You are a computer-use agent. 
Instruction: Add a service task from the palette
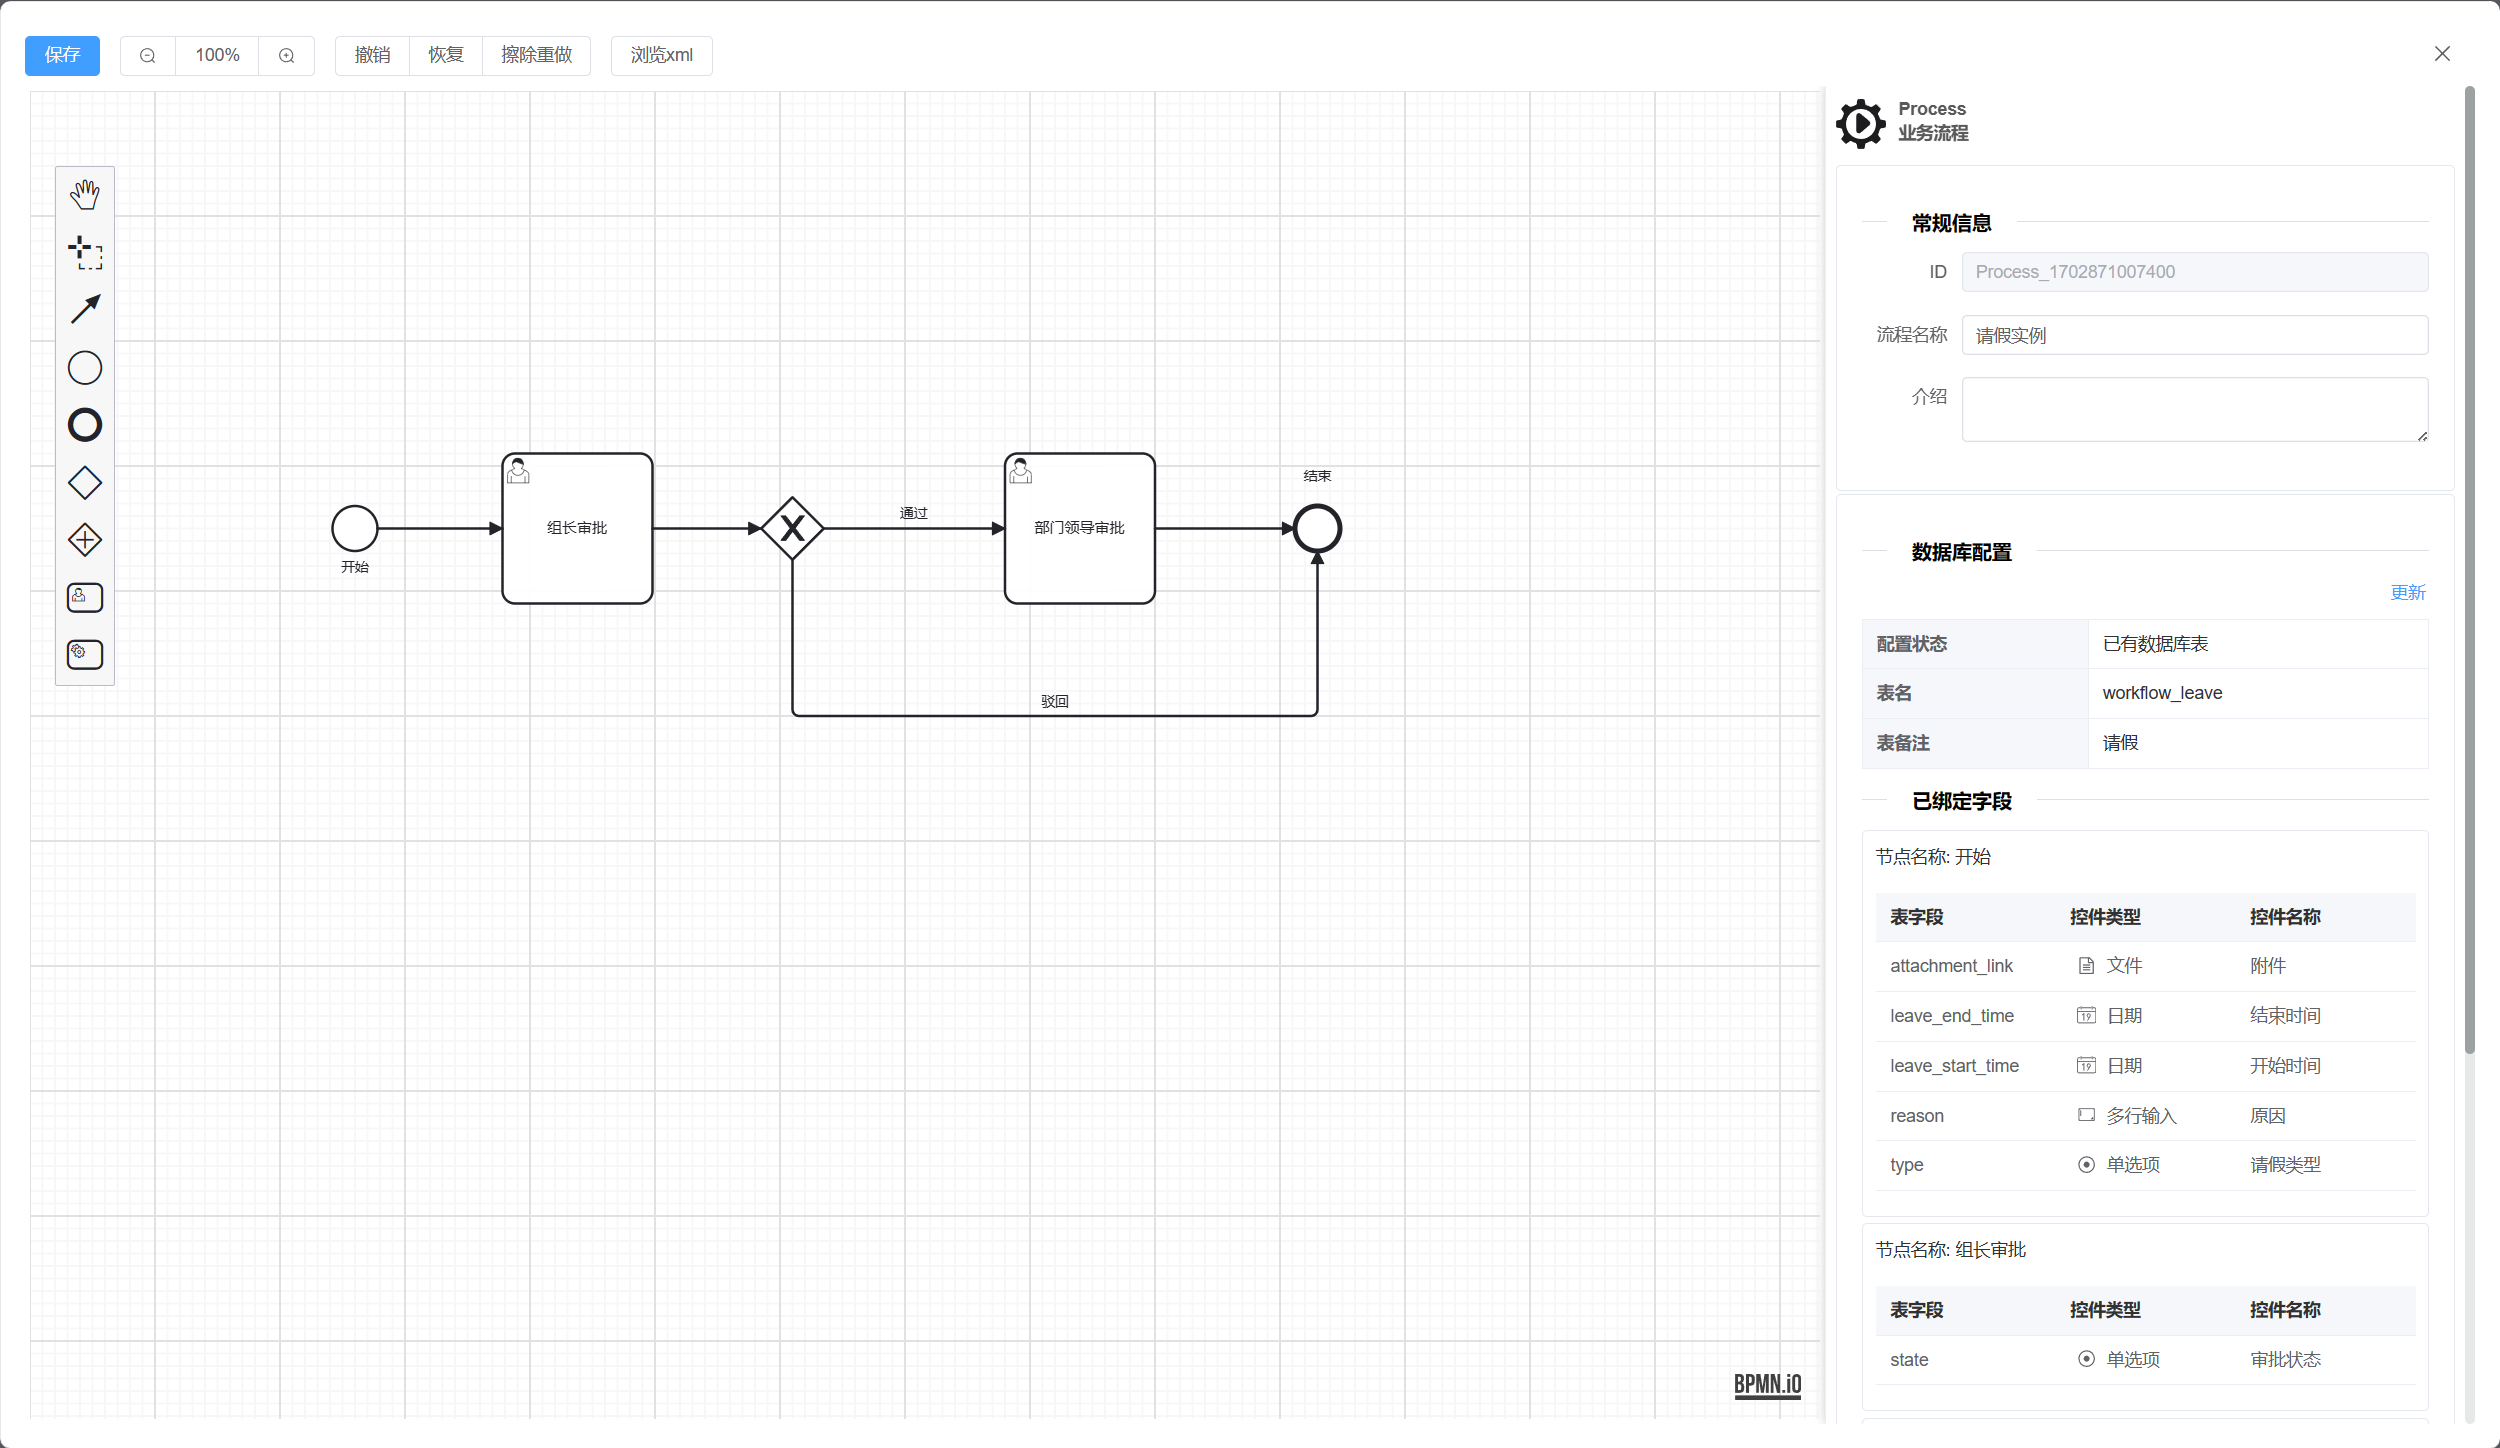pos(85,654)
